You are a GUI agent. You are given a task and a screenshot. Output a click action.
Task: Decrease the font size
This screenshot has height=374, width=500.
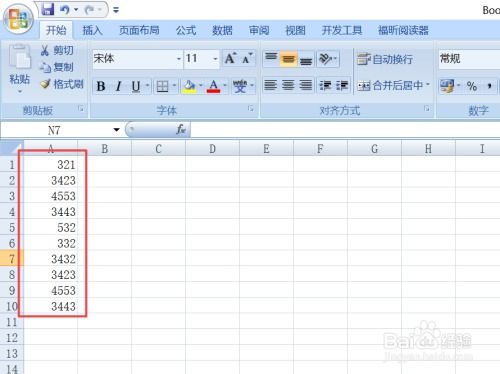[247, 58]
